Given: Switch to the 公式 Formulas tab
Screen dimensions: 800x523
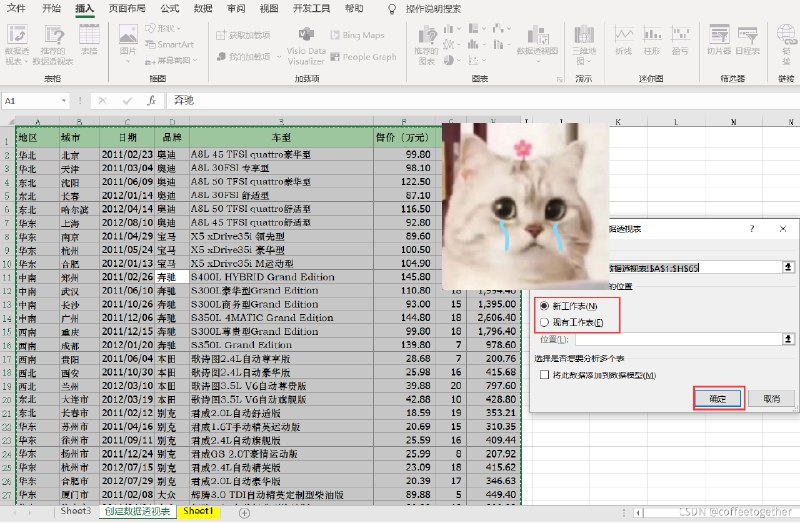Looking at the screenshot, I should pos(169,9).
